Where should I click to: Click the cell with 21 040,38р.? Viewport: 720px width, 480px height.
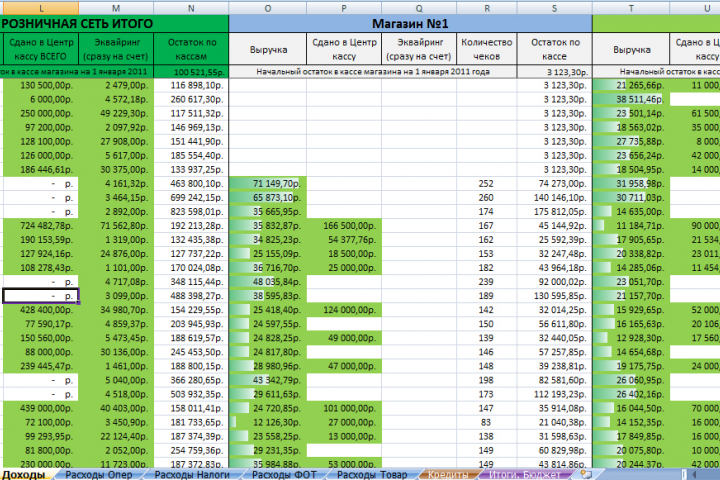pos(555,423)
